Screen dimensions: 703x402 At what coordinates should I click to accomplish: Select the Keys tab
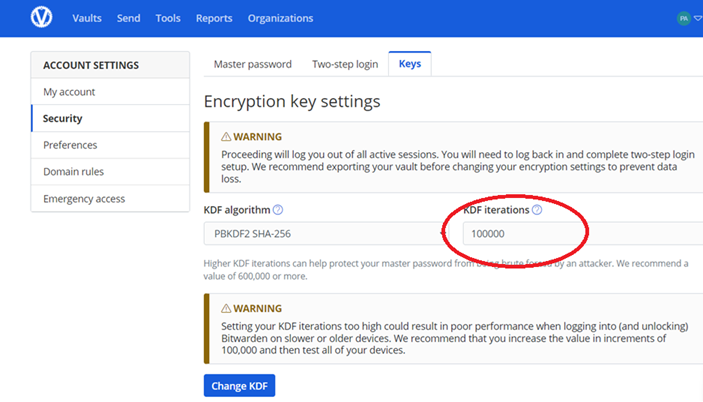(x=410, y=64)
